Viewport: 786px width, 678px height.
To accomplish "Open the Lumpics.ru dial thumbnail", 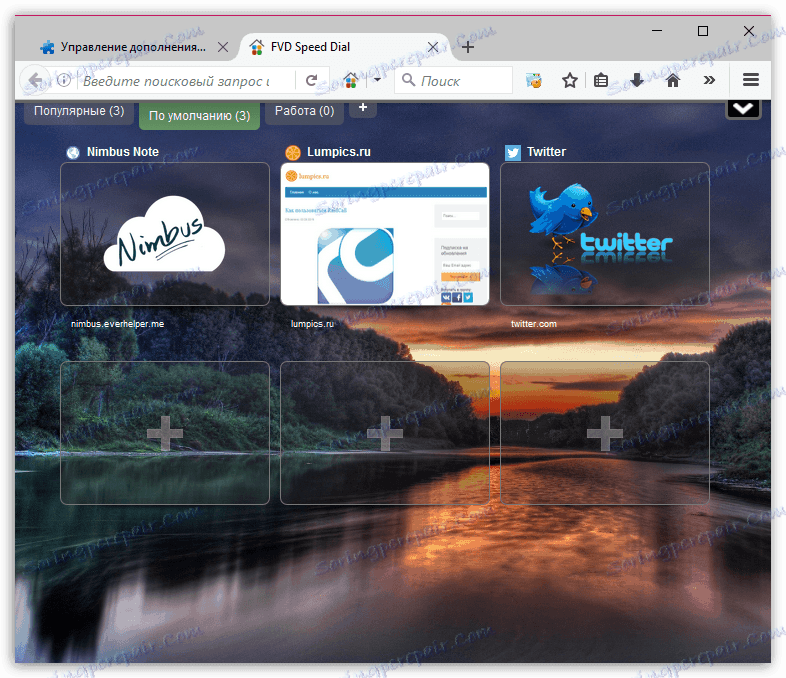I will [385, 234].
